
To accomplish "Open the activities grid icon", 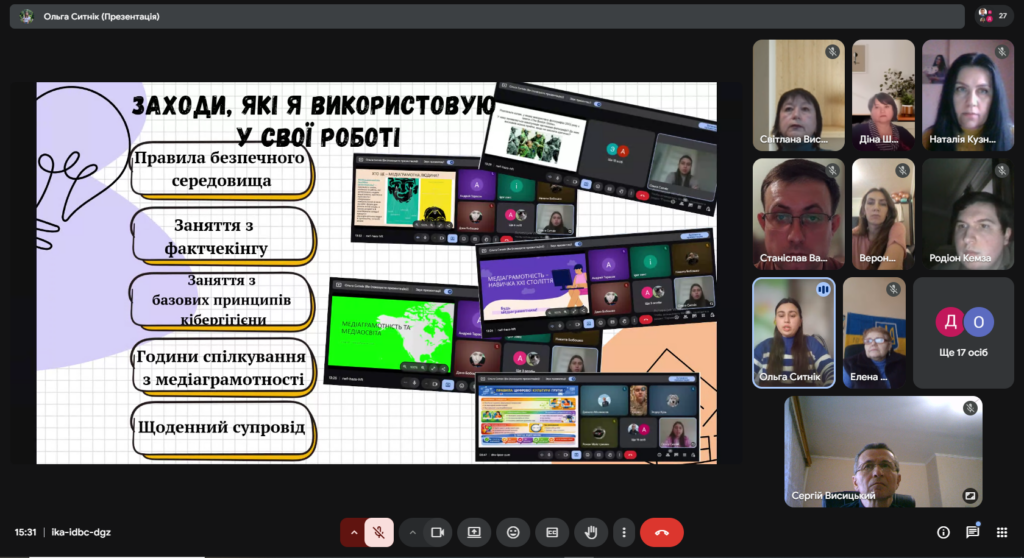I will click(1001, 533).
